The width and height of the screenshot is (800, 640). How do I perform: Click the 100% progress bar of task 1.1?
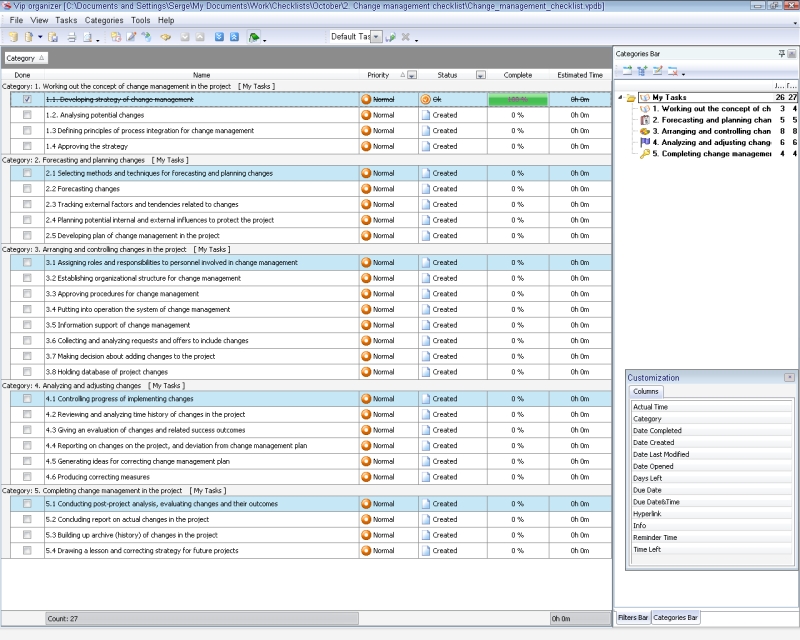(518, 100)
